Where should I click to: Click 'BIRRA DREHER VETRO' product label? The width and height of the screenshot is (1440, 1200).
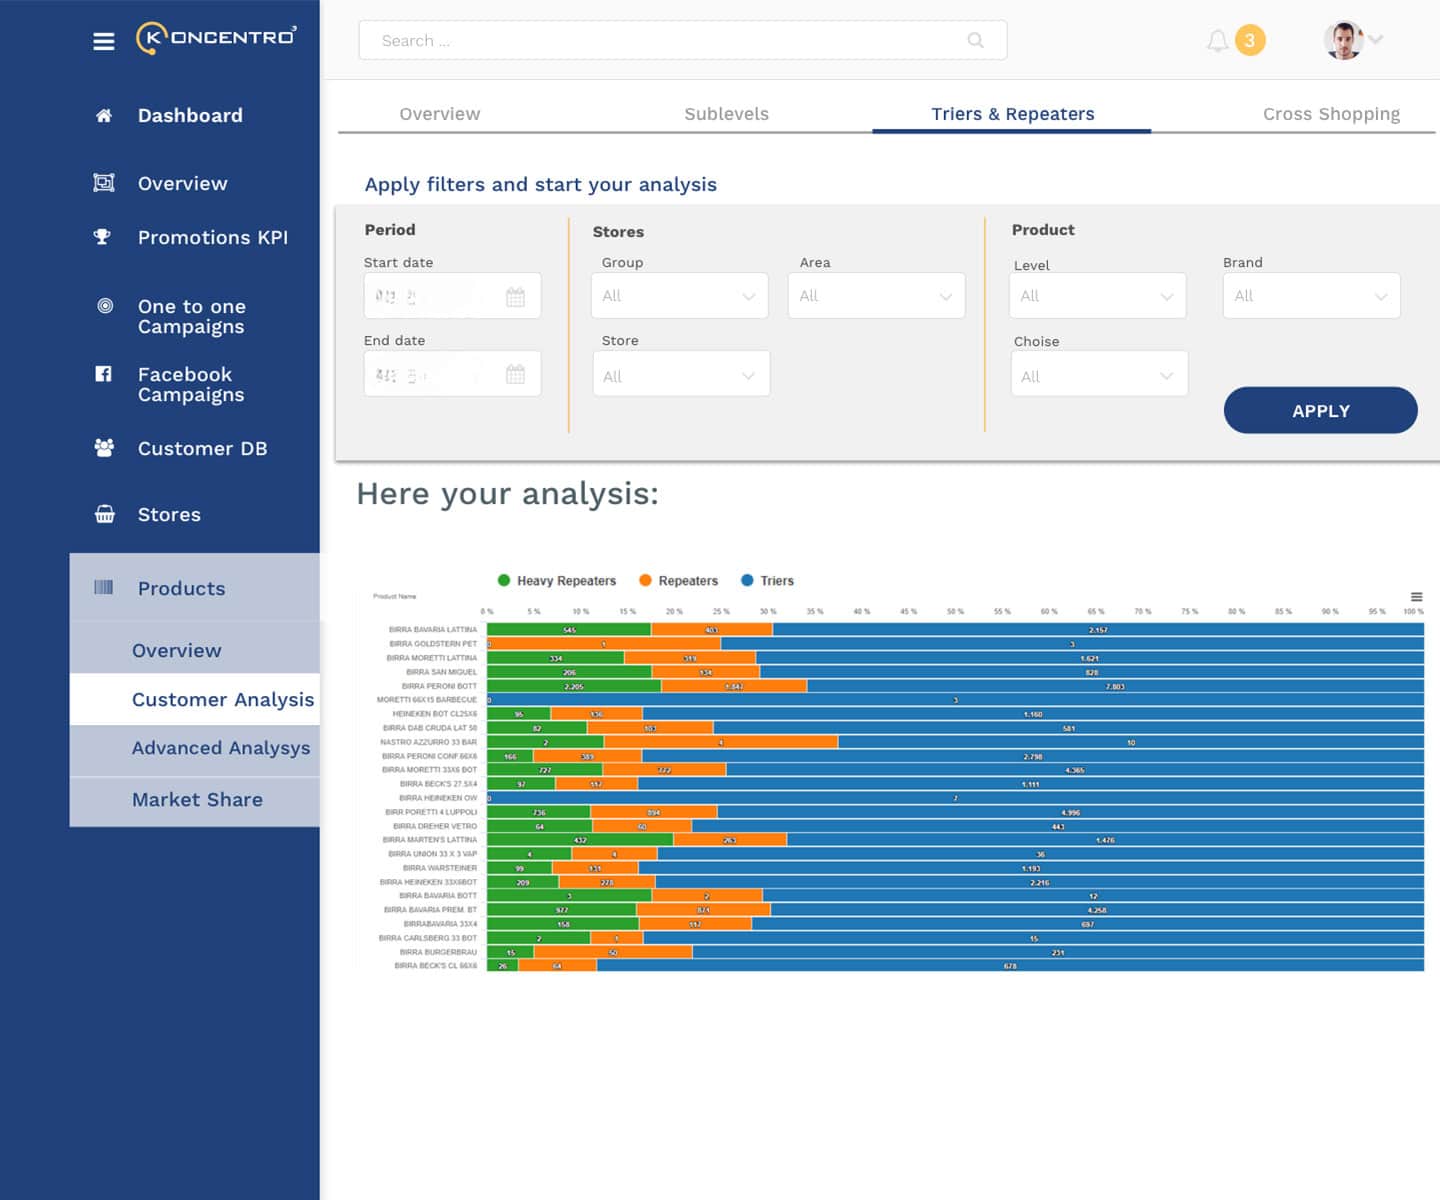click(435, 826)
